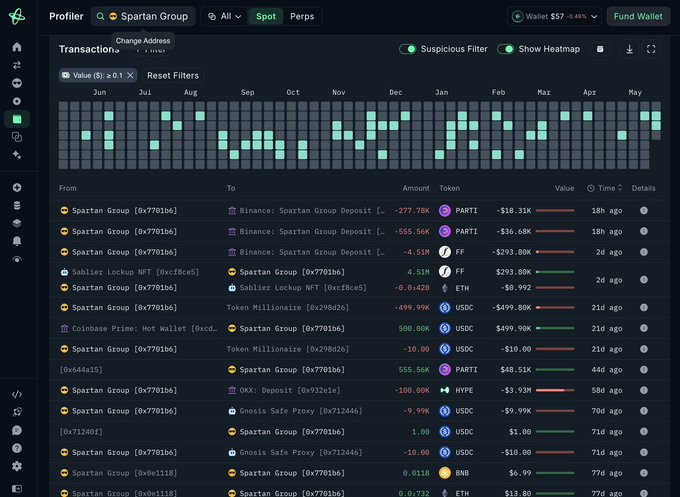Open the help question mark icon
The image size is (680, 497).
[x=17, y=448]
